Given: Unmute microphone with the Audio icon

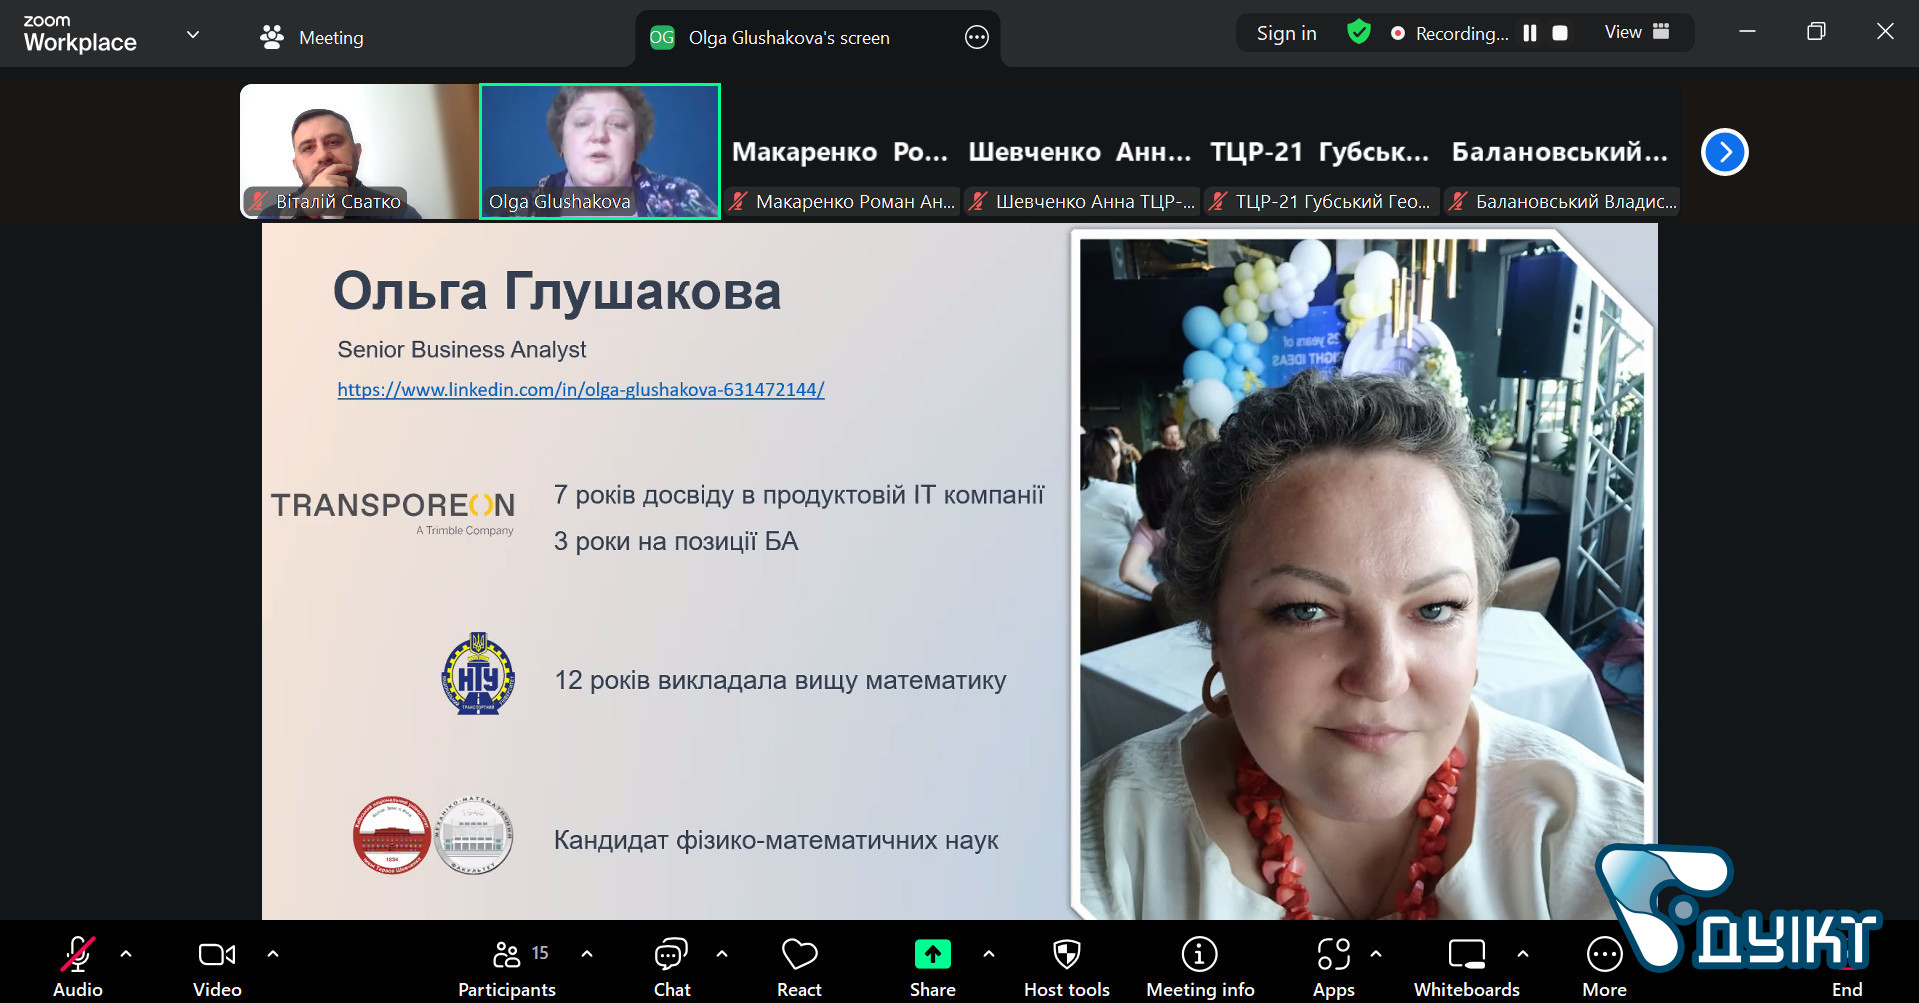Looking at the screenshot, I should tap(78, 956).
